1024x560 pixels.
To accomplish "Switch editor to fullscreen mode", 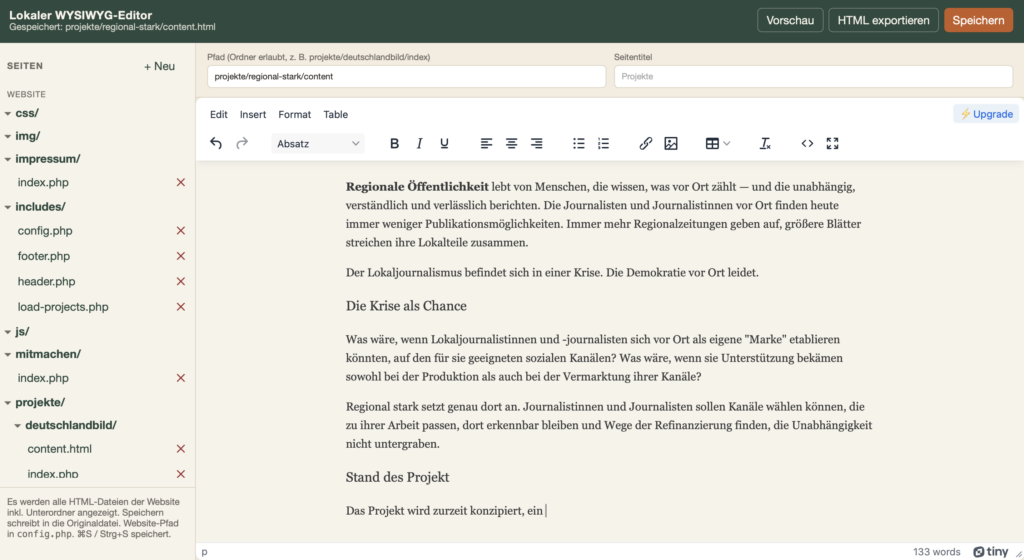I will [832, 144].
